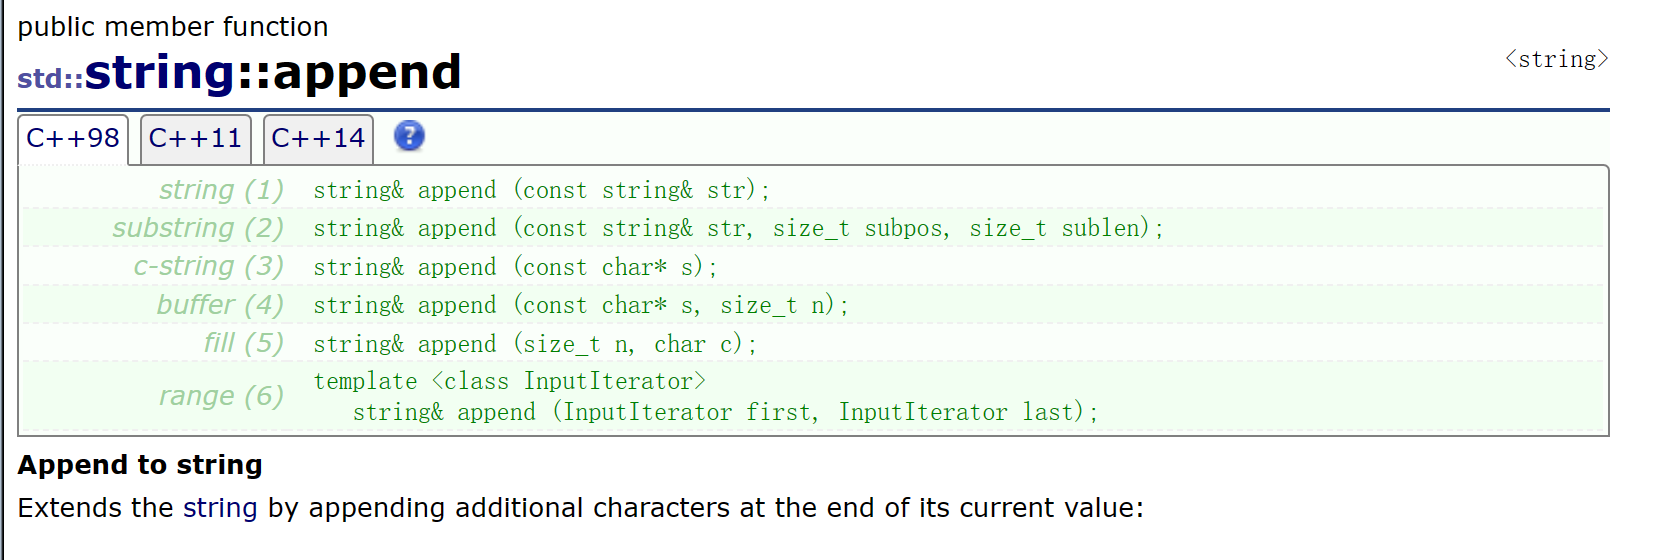
Task: Switch to the C++11 tab
Action: [196, 139]
